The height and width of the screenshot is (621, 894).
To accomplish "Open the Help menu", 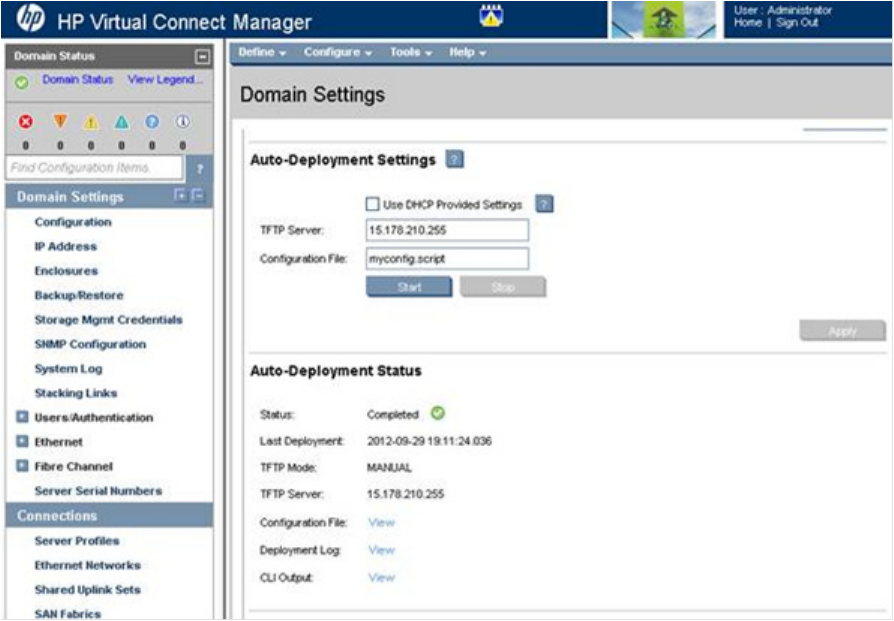I will [468, 52].
